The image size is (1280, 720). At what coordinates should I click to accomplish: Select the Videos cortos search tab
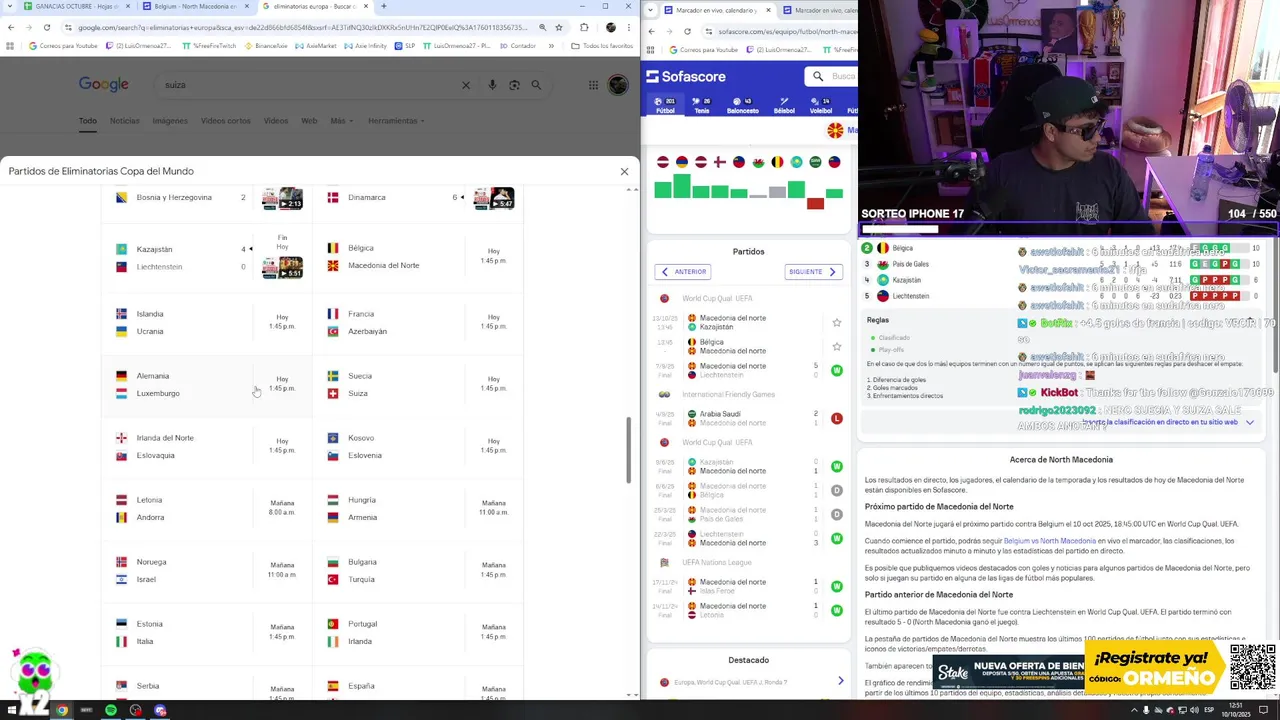[x=225, y=121]
